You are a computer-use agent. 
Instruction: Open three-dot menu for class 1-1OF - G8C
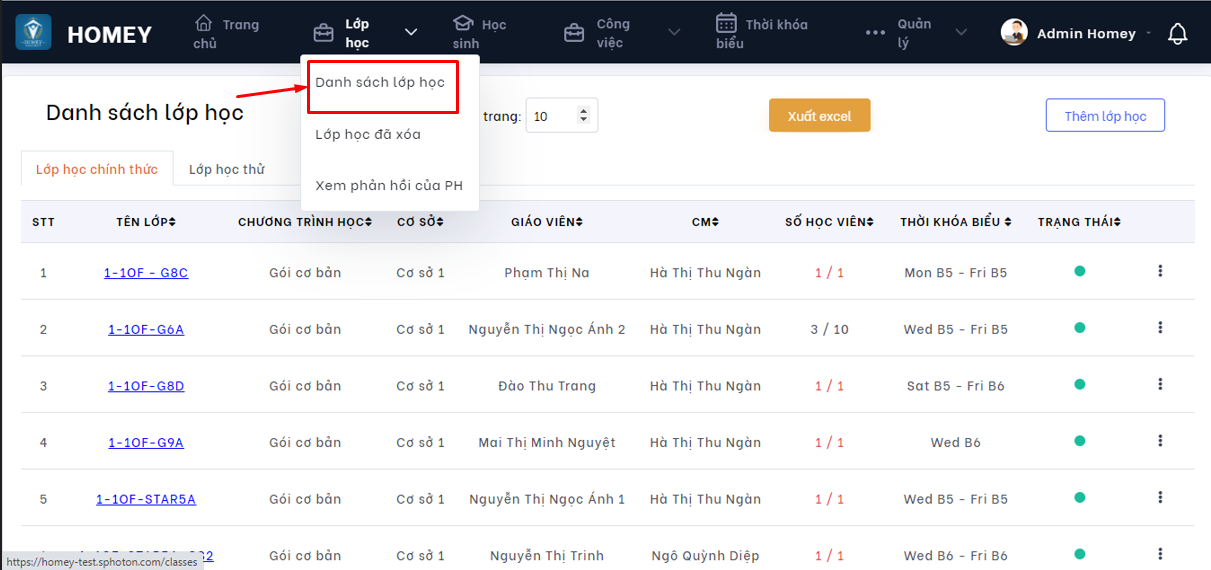coord(1160,271)
